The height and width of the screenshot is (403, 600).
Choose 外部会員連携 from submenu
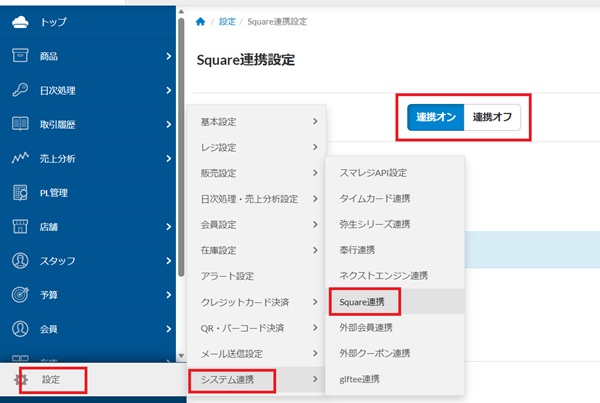tap(395, 327)
